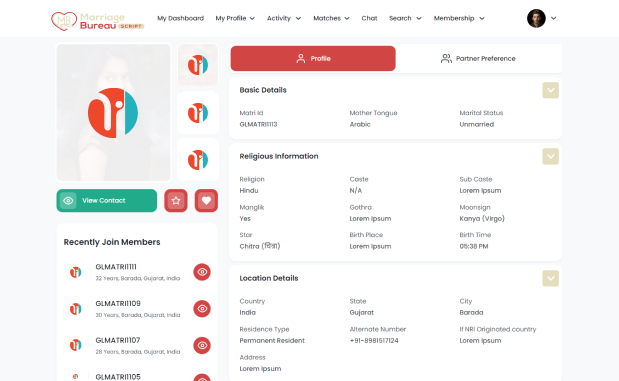Open member GLMATRI1111 name link
Screen dimensions: 619x381
116,267
